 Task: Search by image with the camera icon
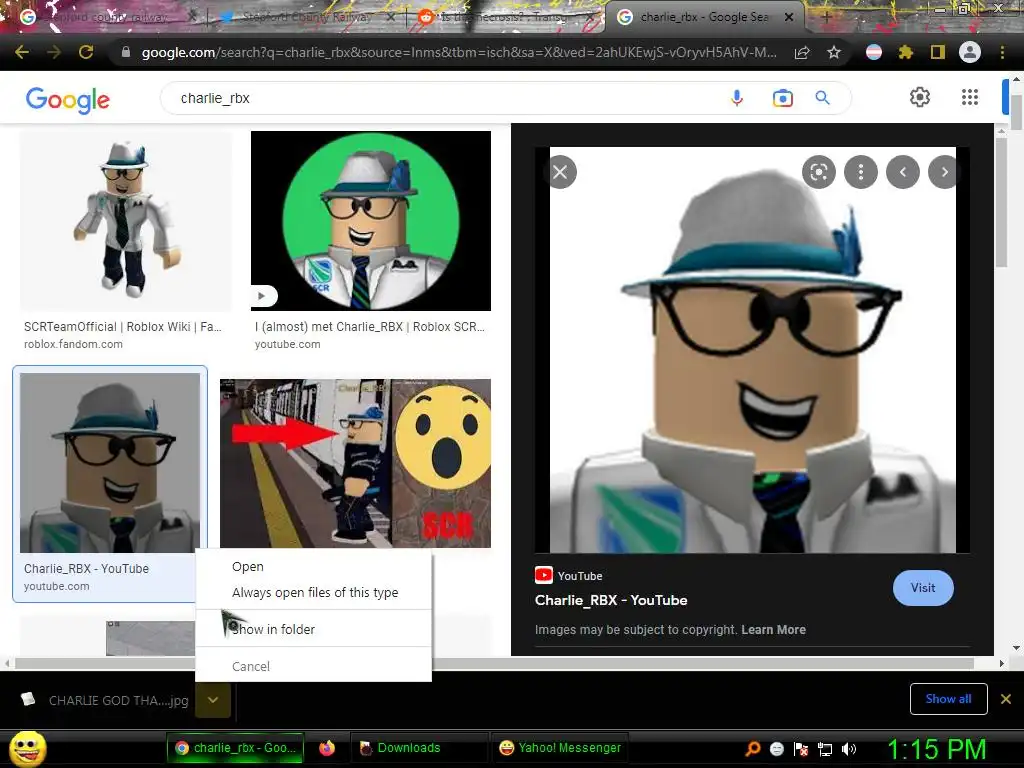(782, 98)
